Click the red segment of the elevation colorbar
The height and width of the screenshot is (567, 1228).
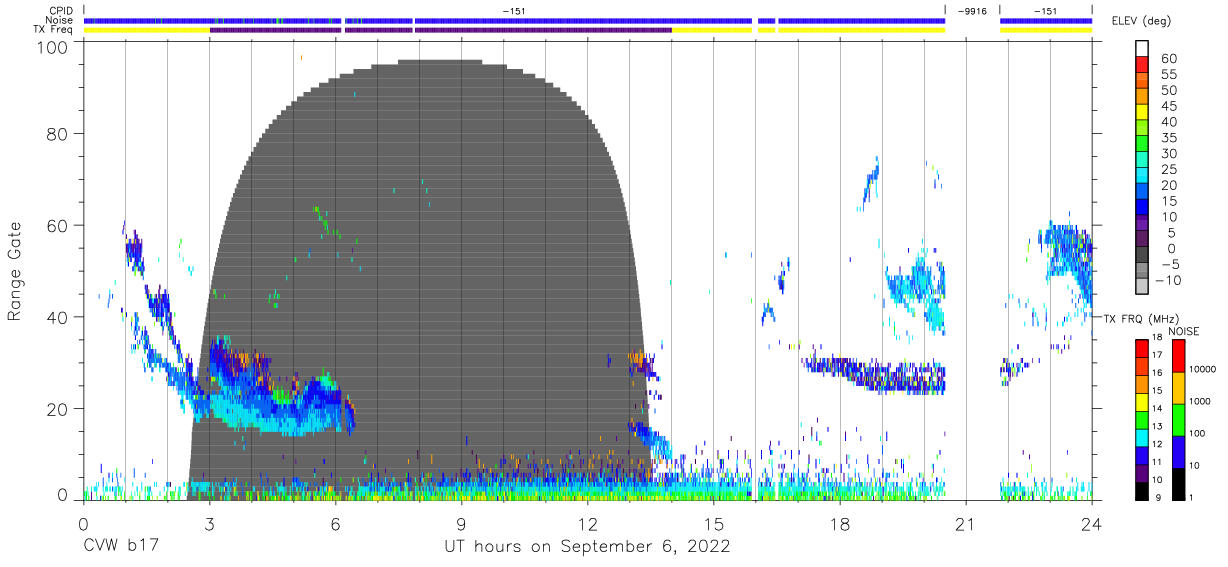point(1142,66)
